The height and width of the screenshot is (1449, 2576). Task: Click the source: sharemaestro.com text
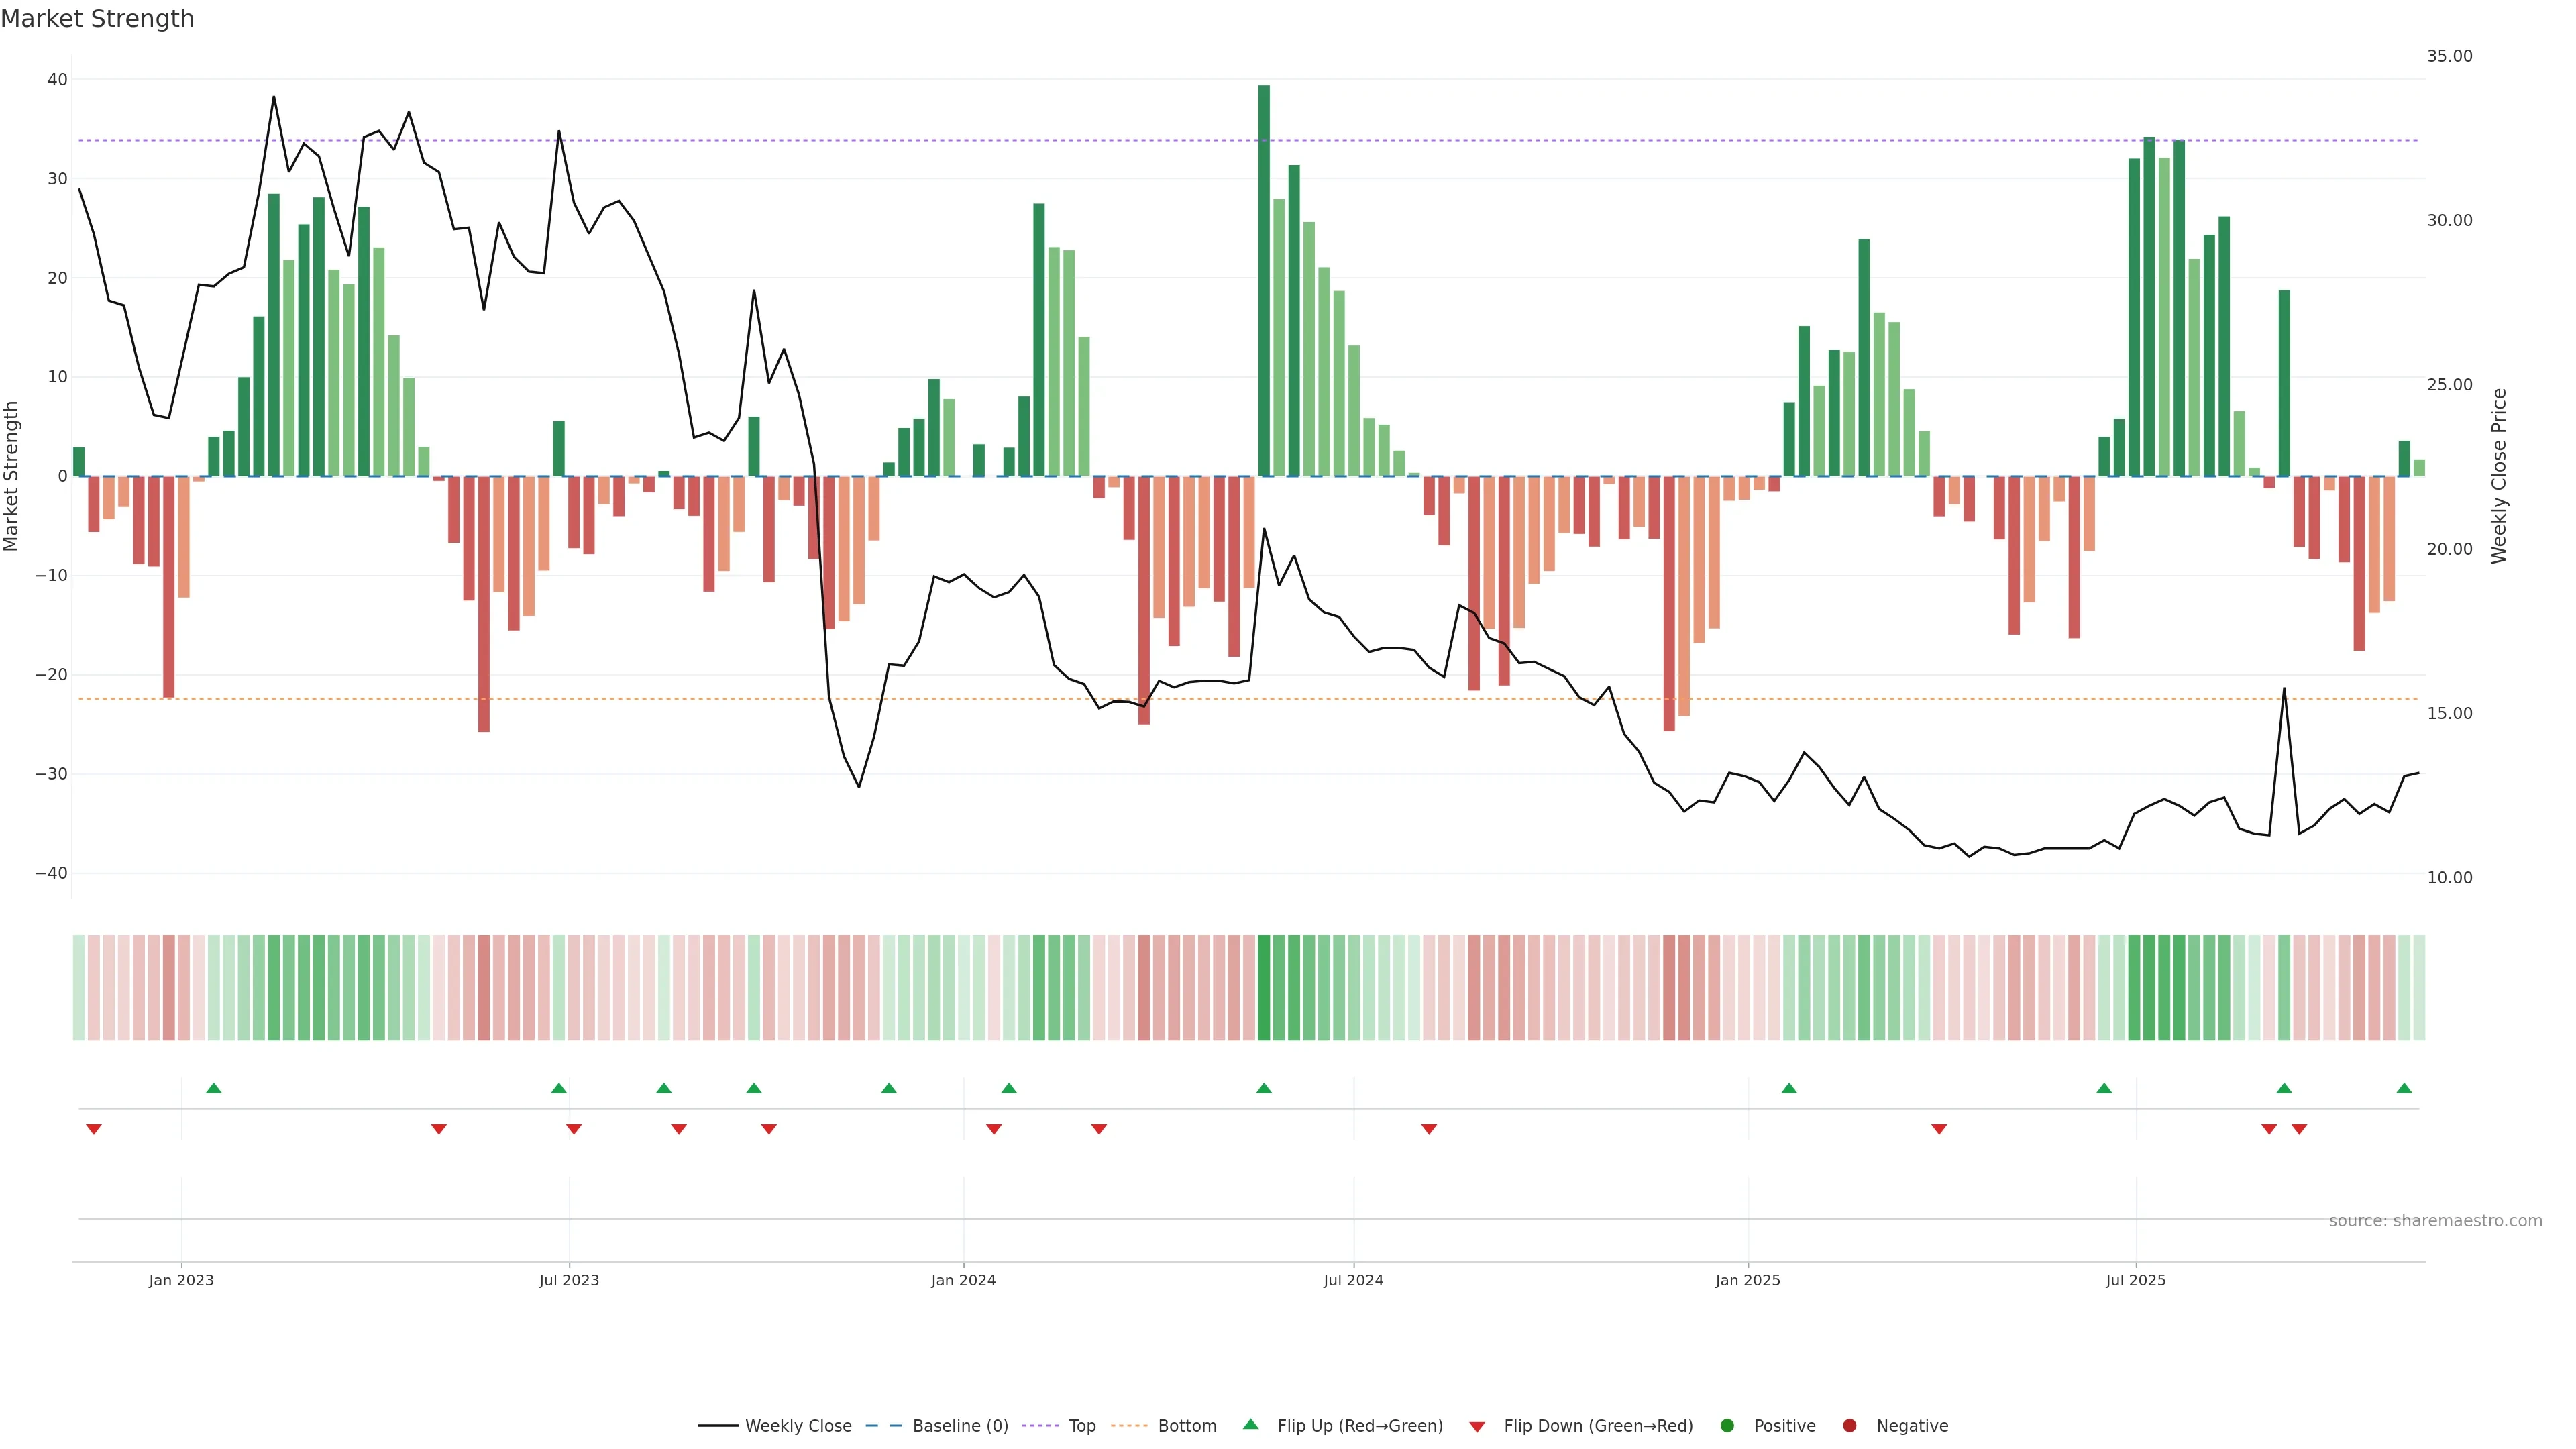coord(2435,1220)
